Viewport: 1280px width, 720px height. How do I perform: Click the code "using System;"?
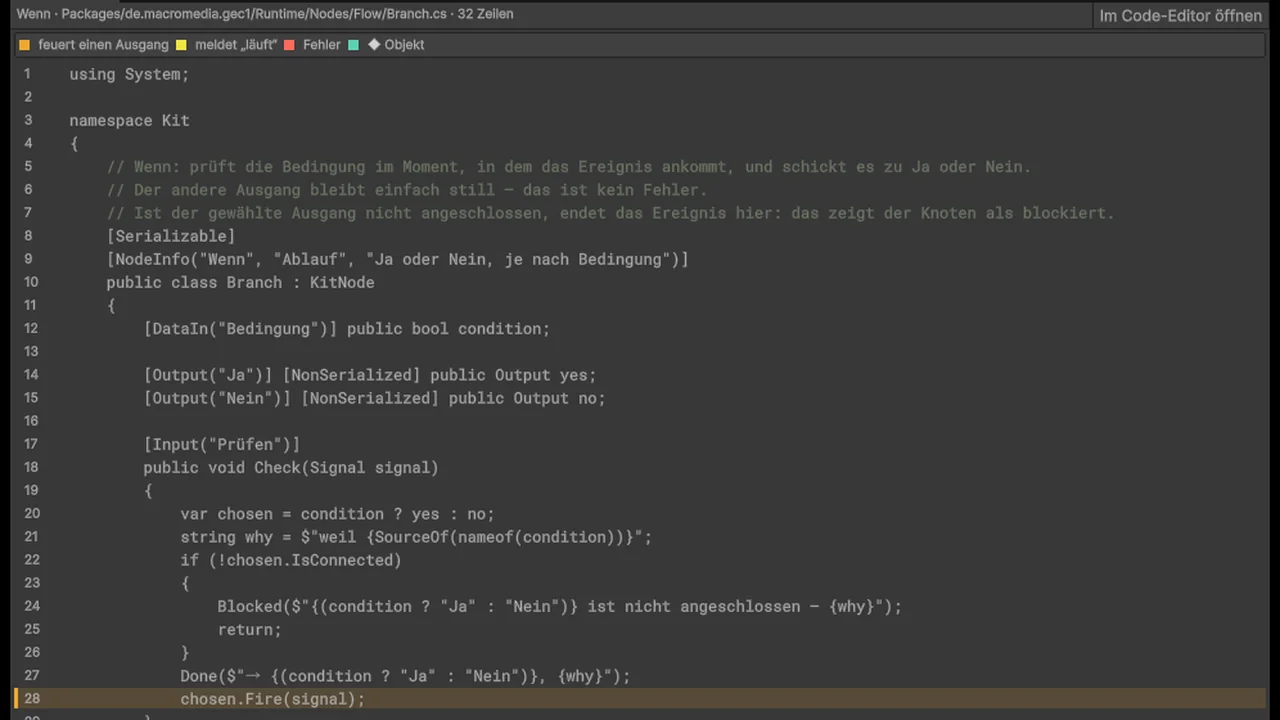tap(129, 74)
